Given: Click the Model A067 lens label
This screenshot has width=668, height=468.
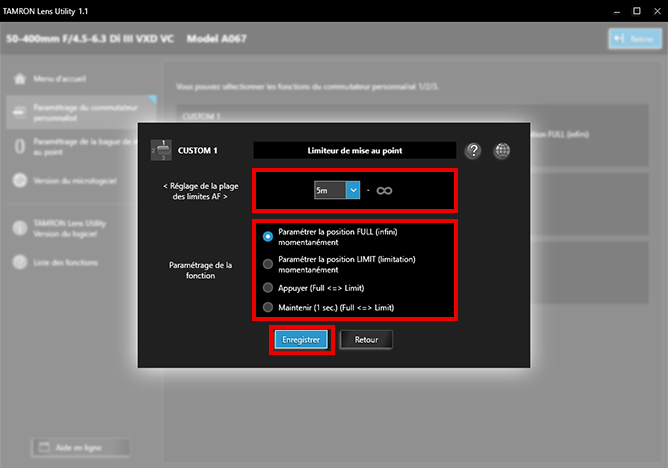Looking at the screenshot, I should (x=216, y=39).
